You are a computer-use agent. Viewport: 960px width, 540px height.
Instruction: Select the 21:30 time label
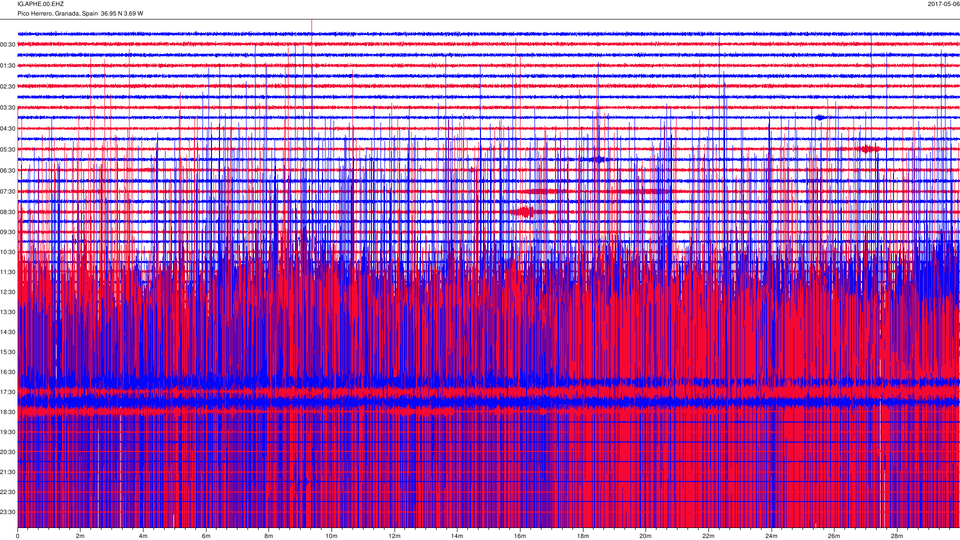click(x=8, y=472)
